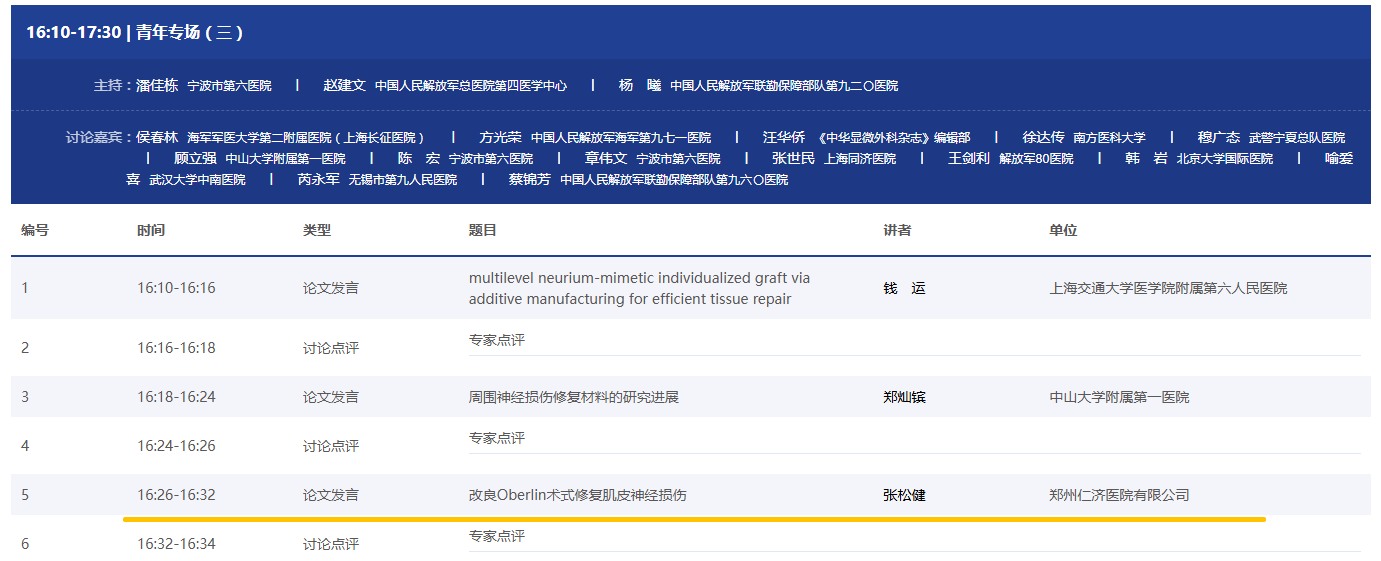Click 专家点评 in the 16:24-16:26 row
Image resolution: width=1381 pixels, height=561 pixels.
(x=497, y=438)
